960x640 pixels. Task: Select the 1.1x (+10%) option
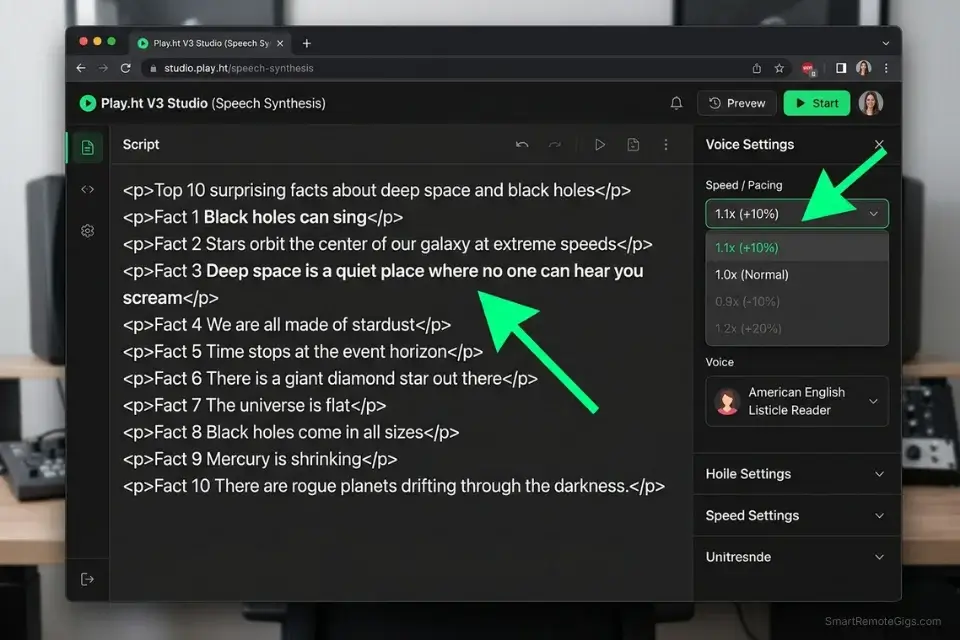(x=797, y=247)
